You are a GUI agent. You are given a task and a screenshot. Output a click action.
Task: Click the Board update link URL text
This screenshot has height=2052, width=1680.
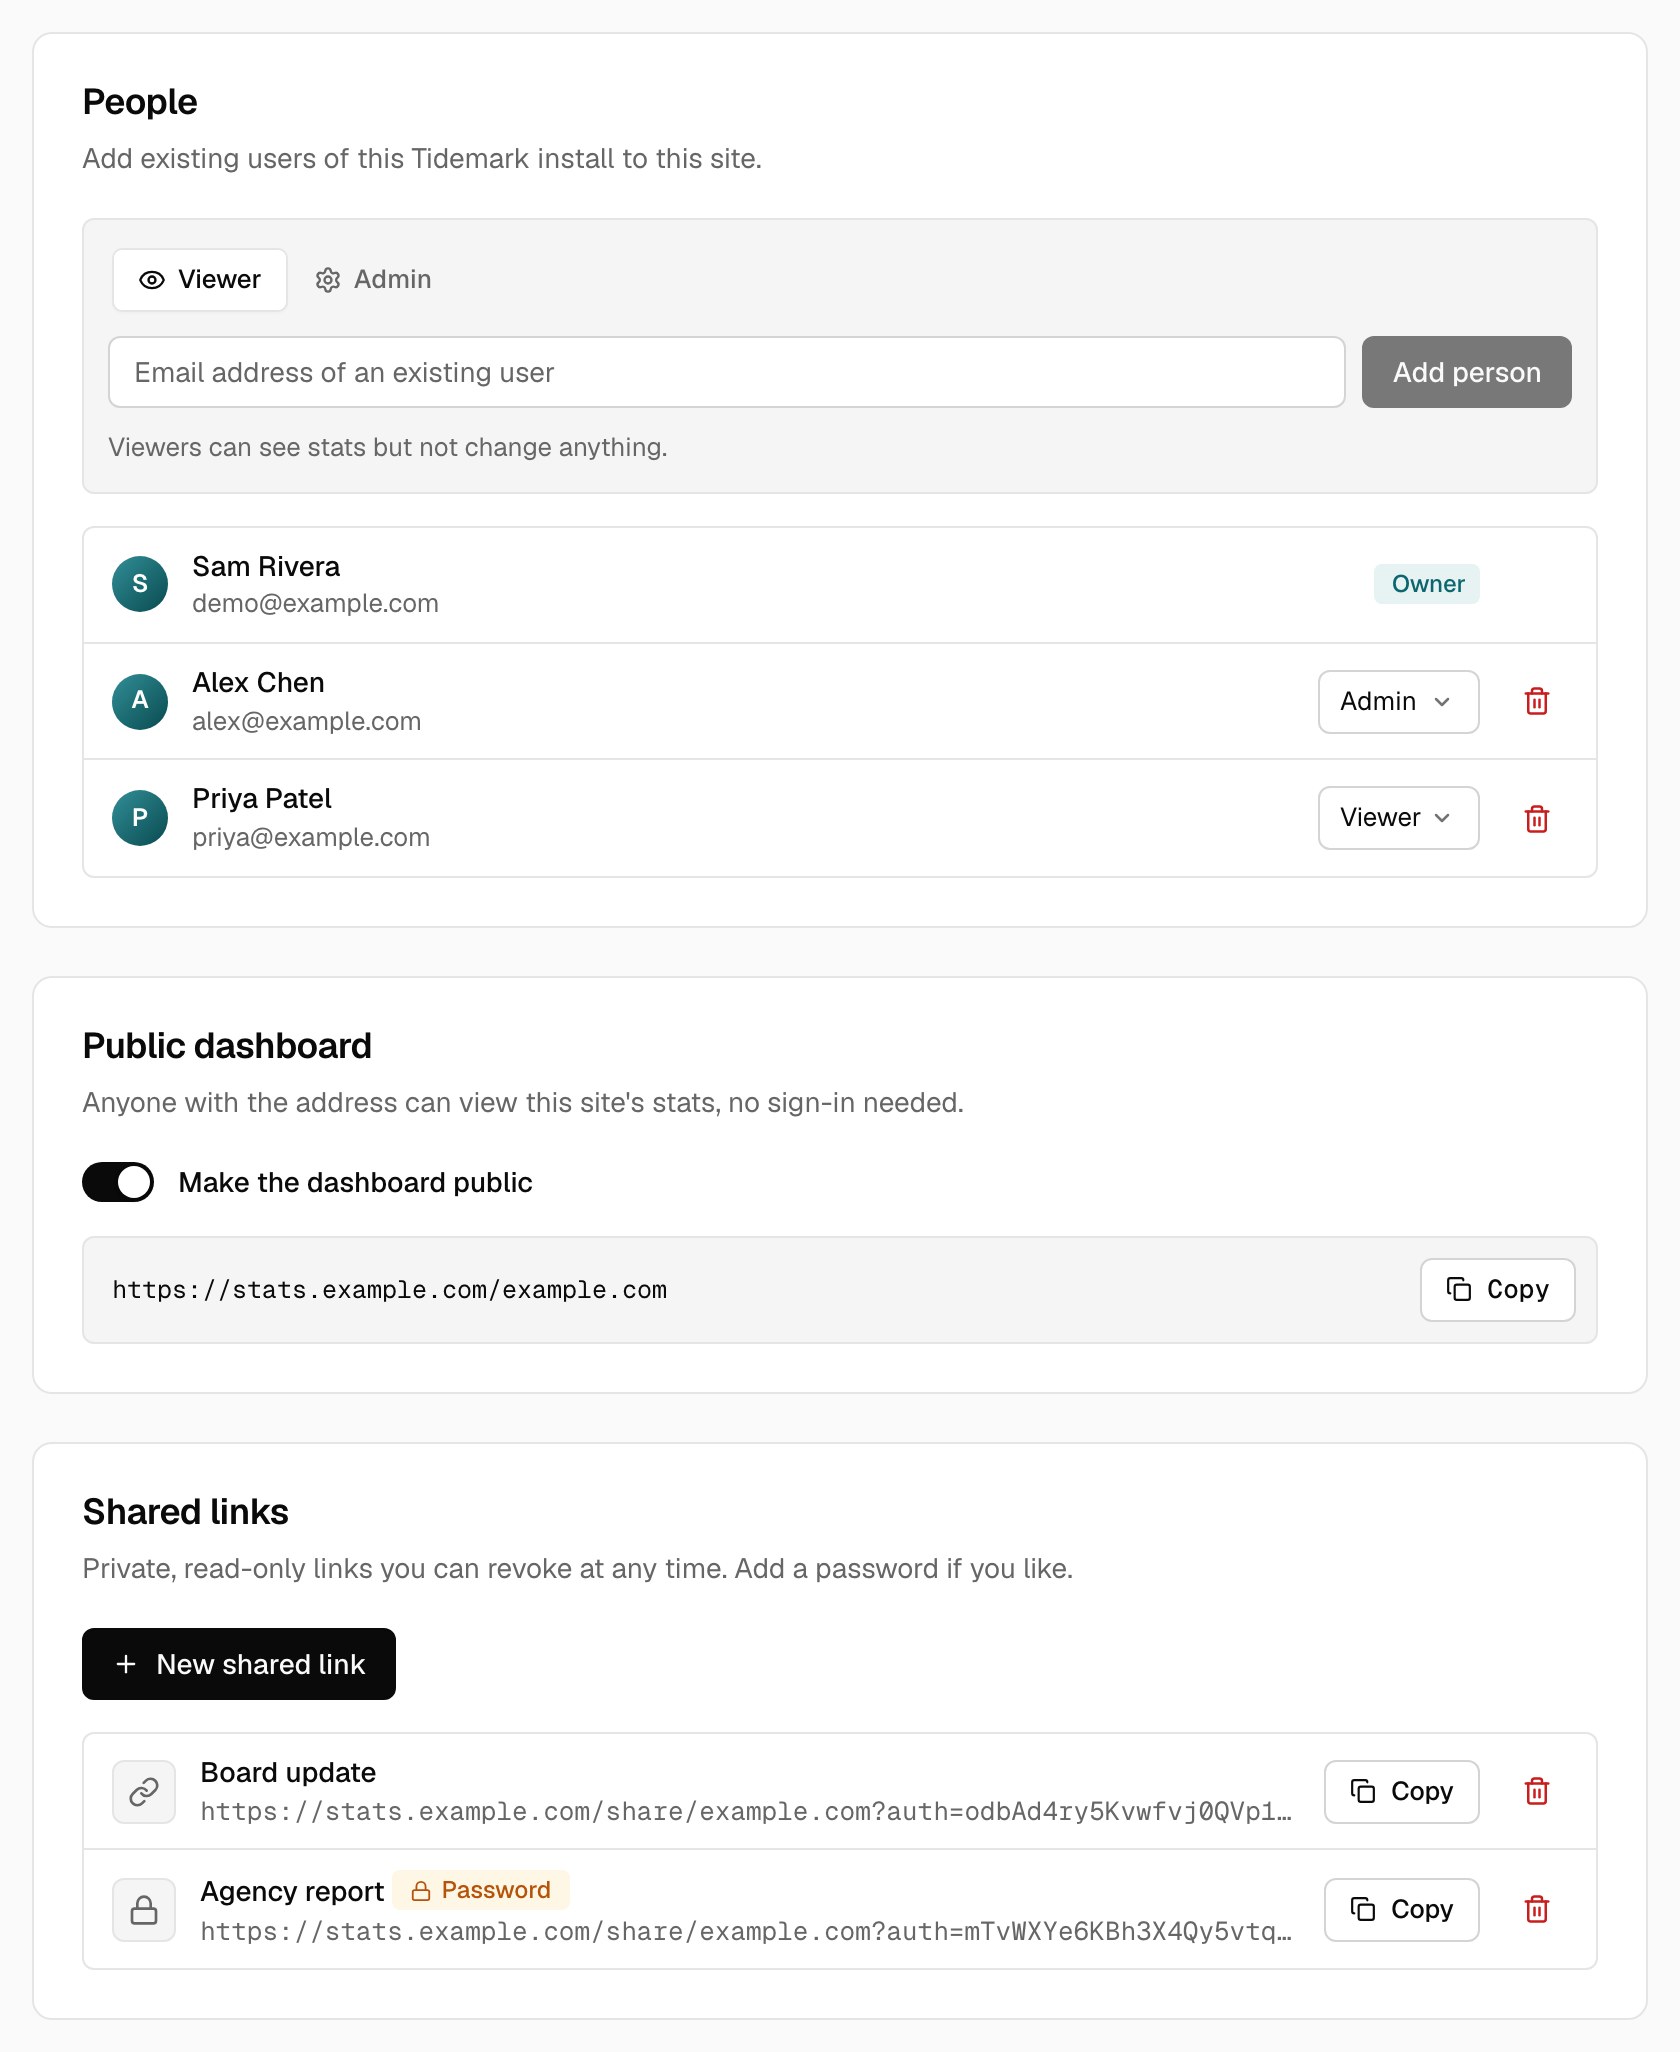746,1812
